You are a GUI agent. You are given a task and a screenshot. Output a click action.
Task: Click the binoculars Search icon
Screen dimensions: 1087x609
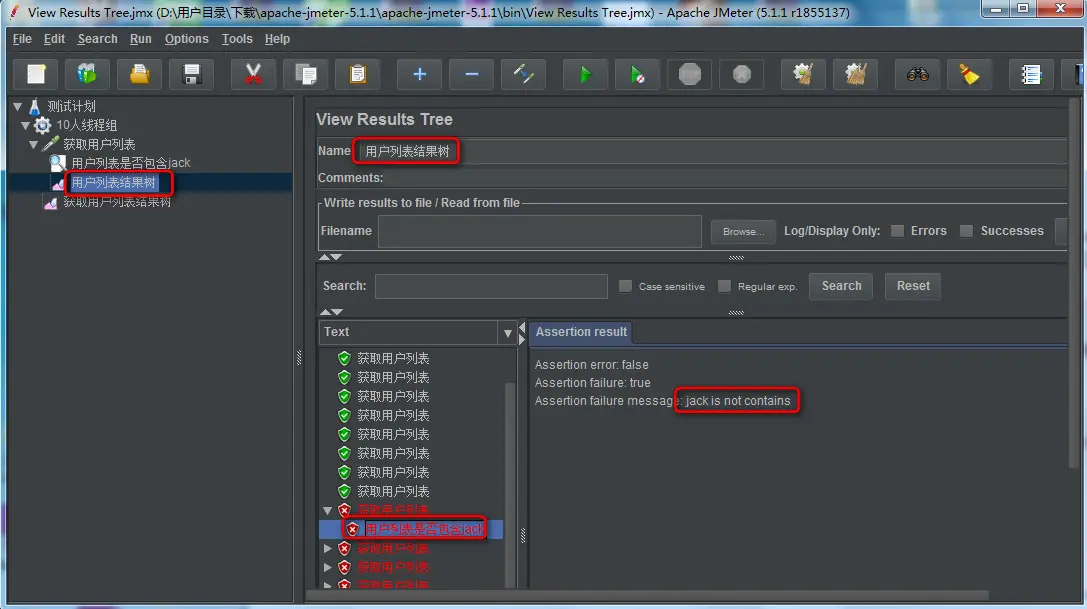917,74
